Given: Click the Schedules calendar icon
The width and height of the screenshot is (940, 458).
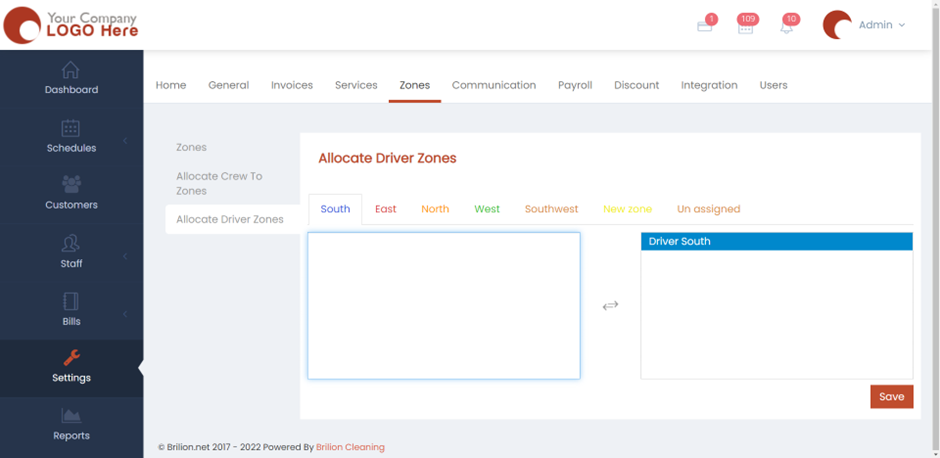Looking at the screenshot, I should point(71,128).
